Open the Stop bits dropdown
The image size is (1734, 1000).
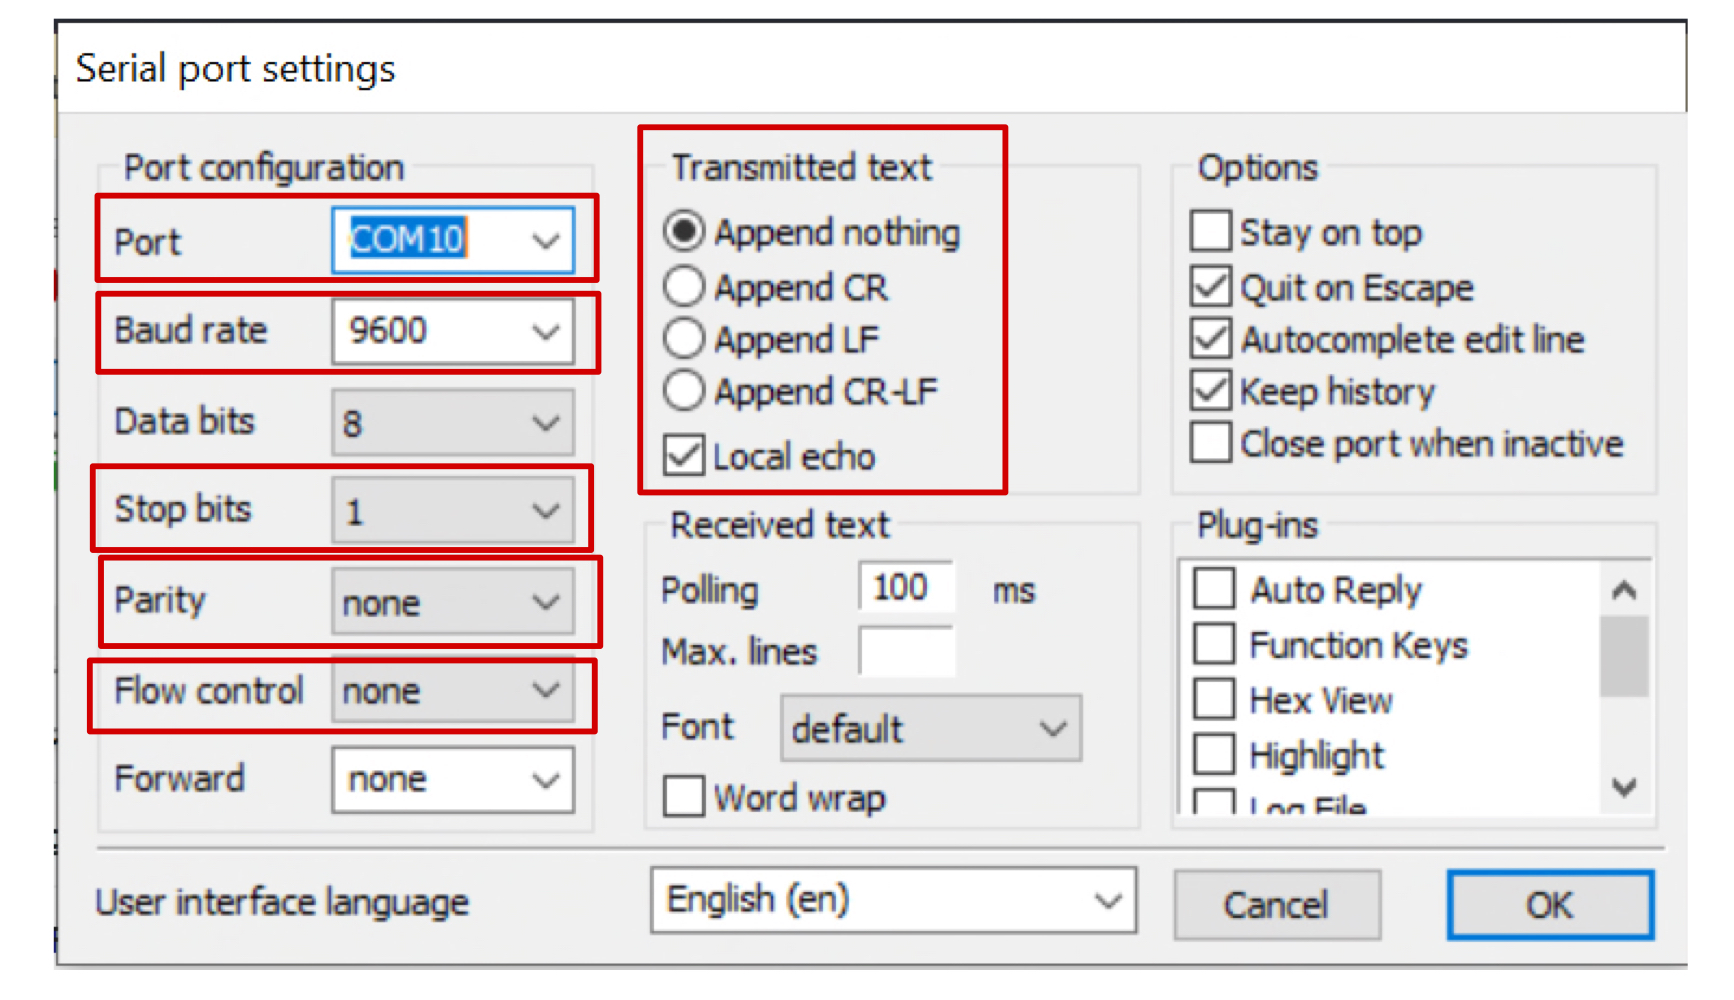[x=544, y=510]
